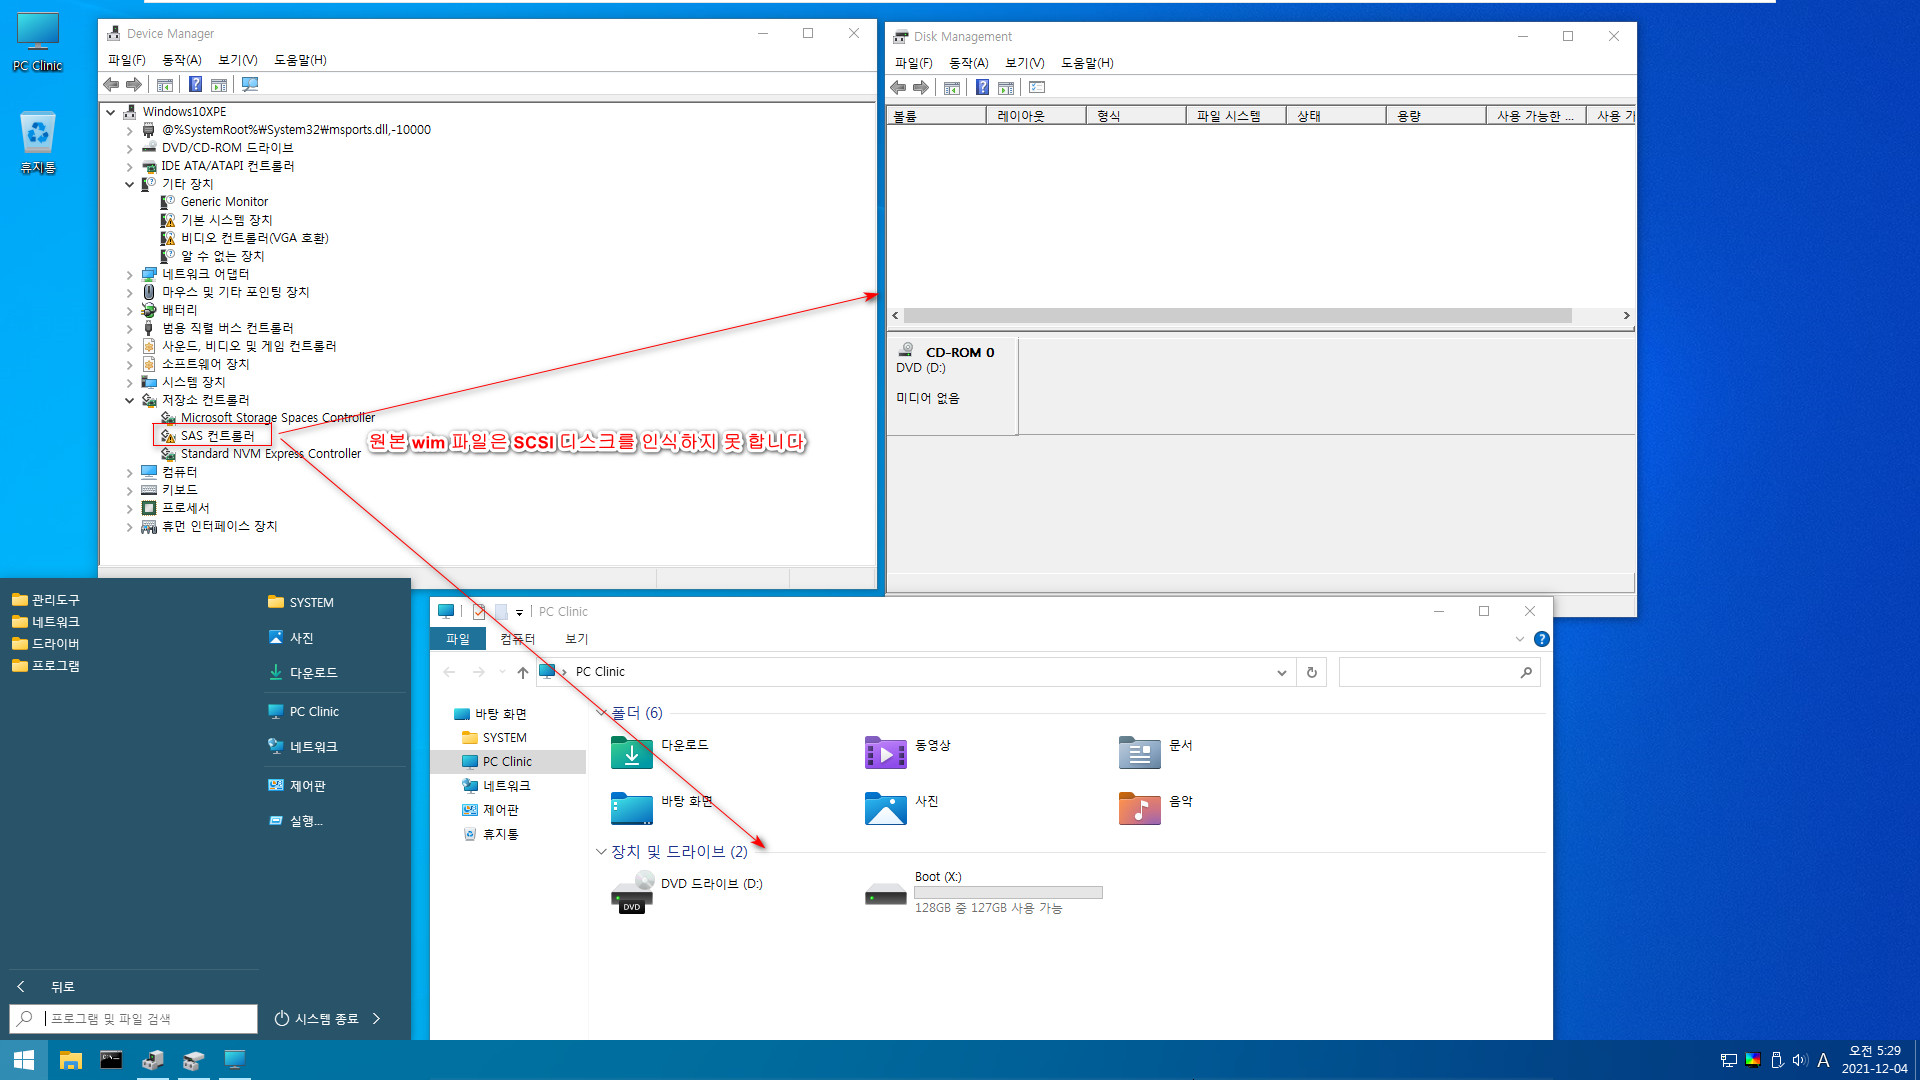Open Command Prompt from the taskbar
The image size is (1920, 1080).
coord(111,1060)
